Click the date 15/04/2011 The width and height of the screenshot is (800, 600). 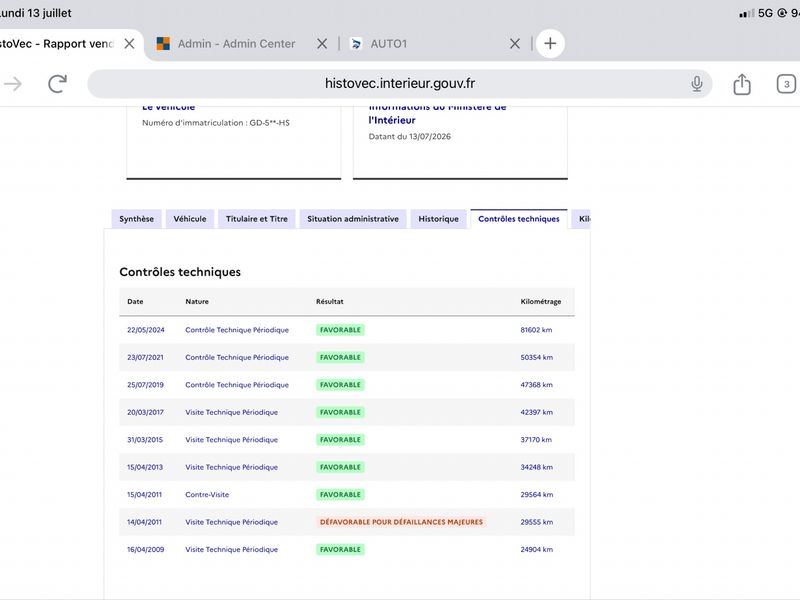click(144, 494)
